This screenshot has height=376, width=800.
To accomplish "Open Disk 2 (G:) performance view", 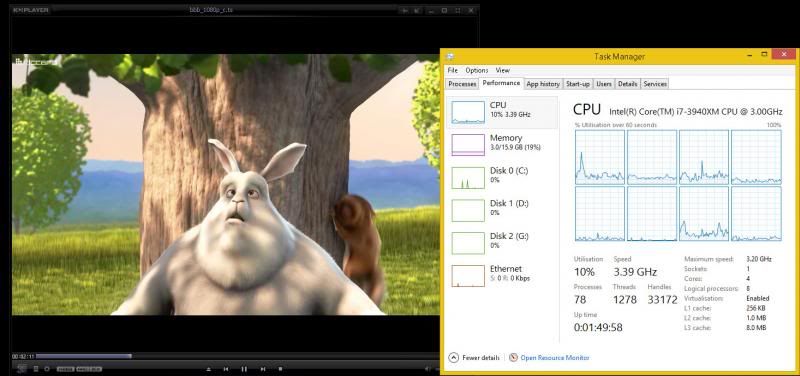I will pyautogui.click(x=502, y=242).
